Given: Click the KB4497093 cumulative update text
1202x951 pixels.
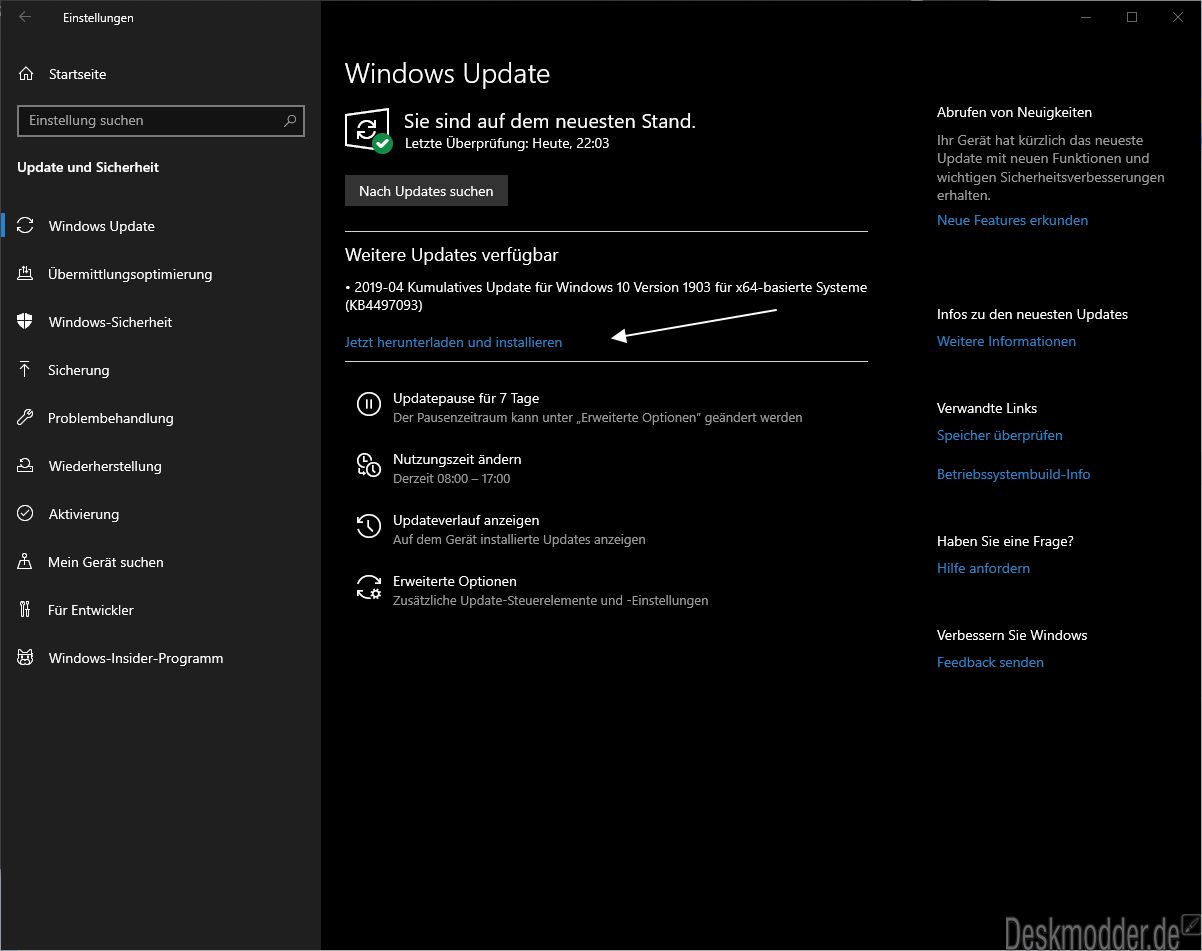Looking at the screenshot, I should point(606,296).
